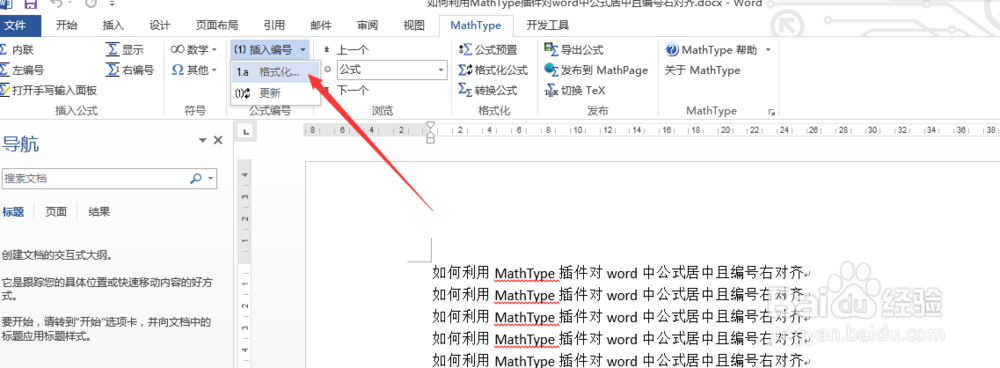Screen dimensions: 1000x368
Task: Click the ruler tab-stop selector
Action: pyautogui.click(x=246, y=131)
